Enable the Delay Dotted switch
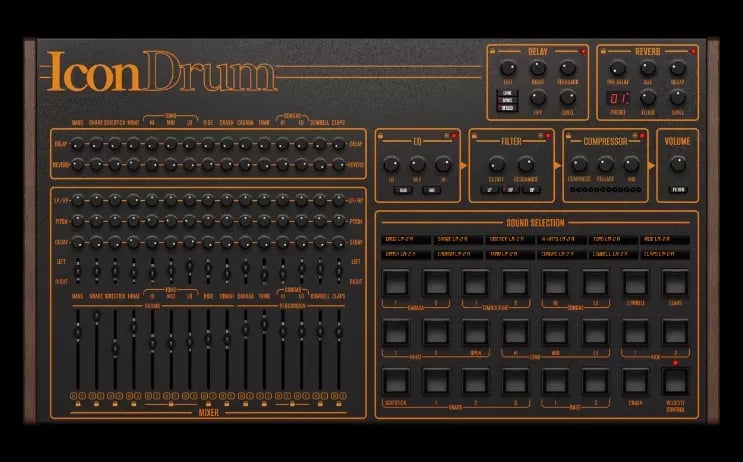Image resolution: width=743 pixels, height=462 pixels. (507, 108)
